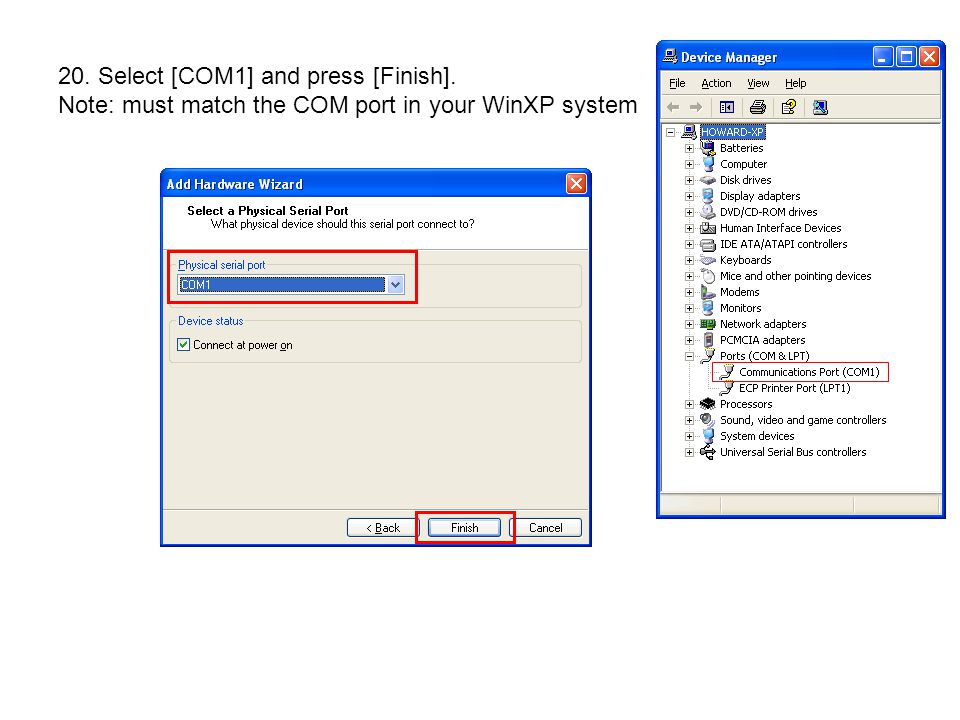Click the back arrow toolbar icon

[x=673, y=108]
